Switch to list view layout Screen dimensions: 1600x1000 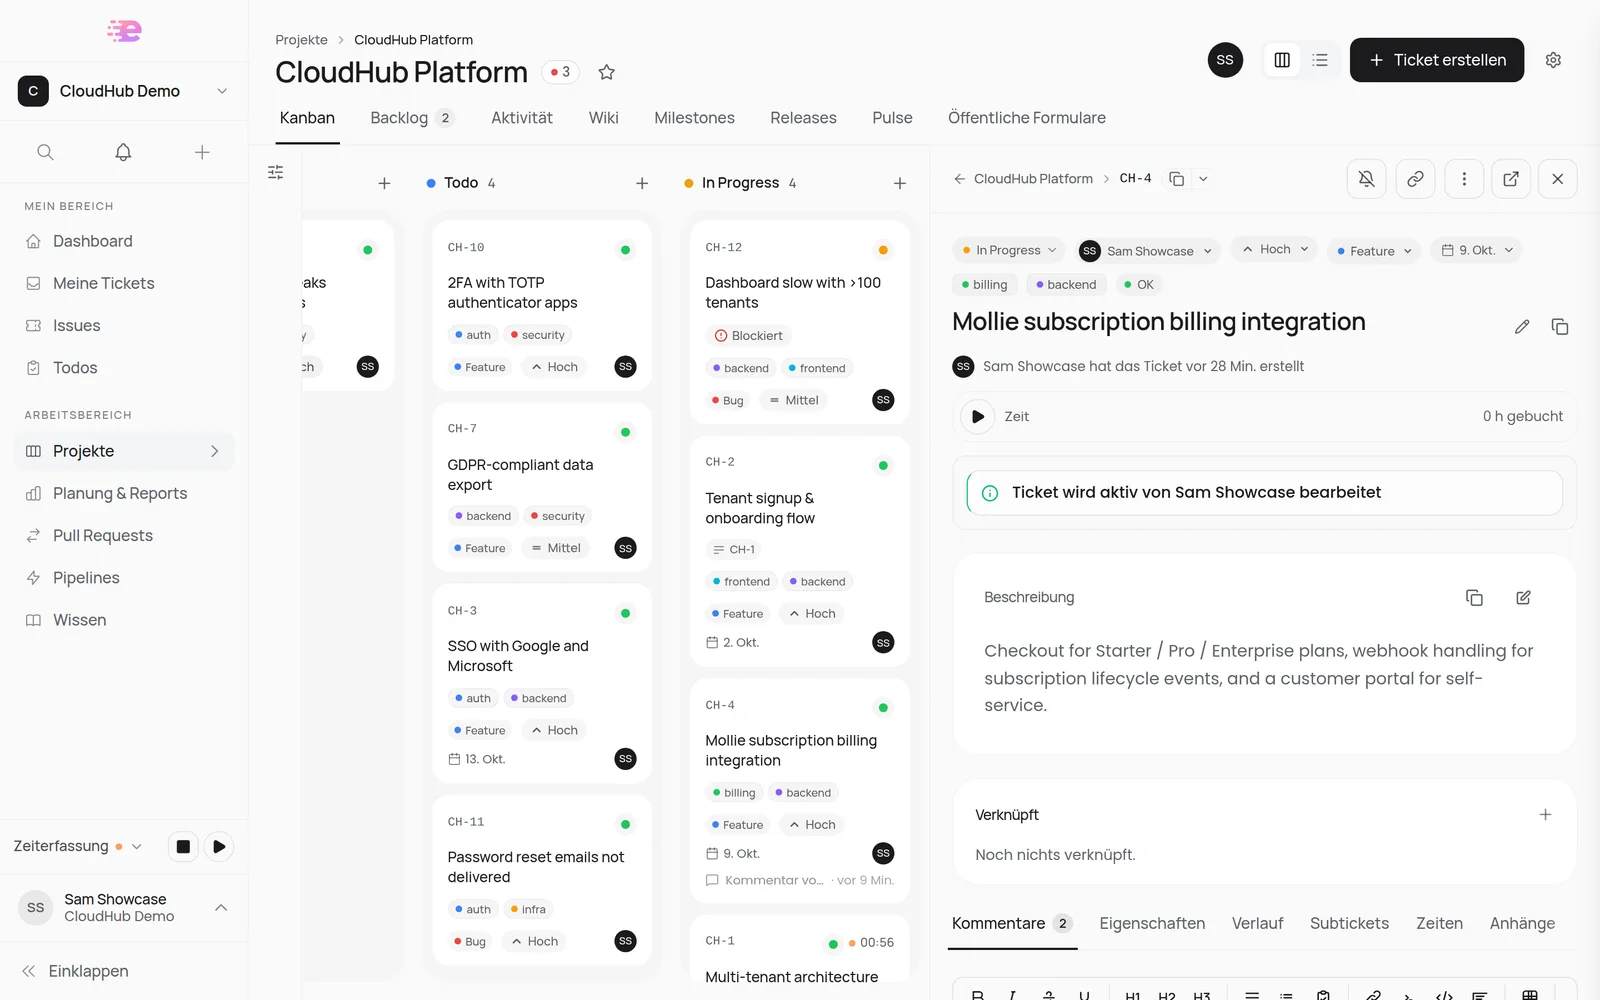point(1320,60)
